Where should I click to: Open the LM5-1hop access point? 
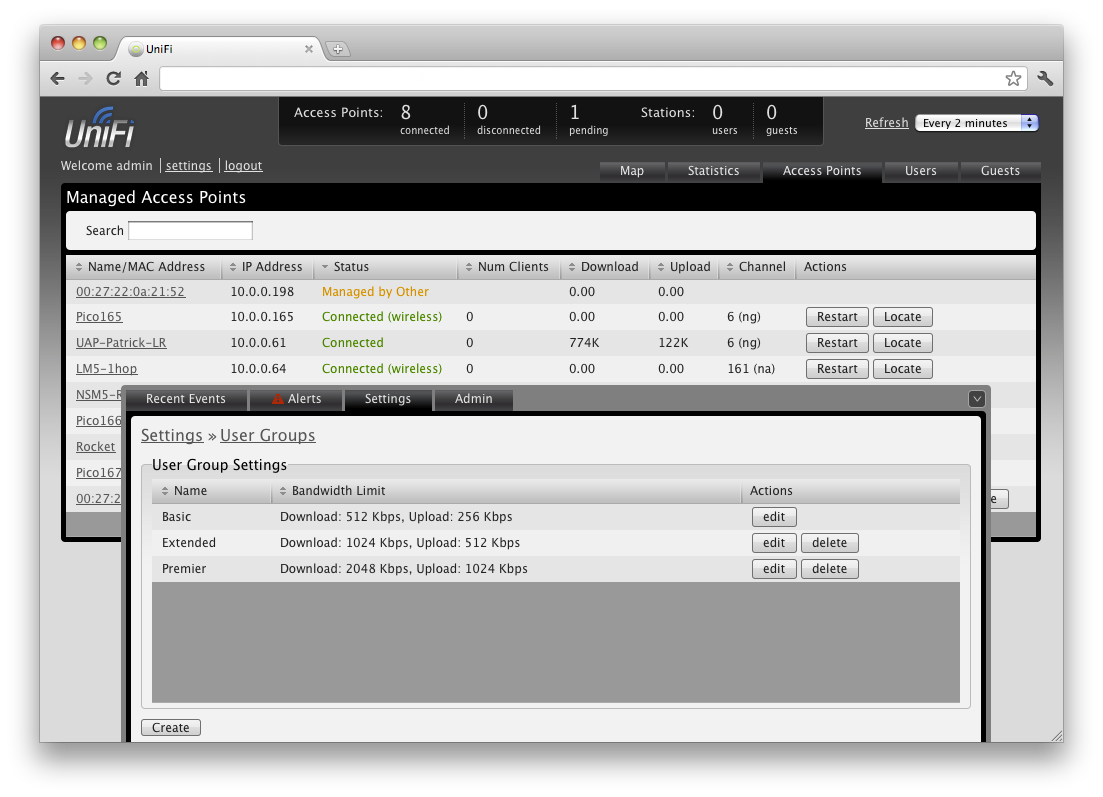[106, 369]
